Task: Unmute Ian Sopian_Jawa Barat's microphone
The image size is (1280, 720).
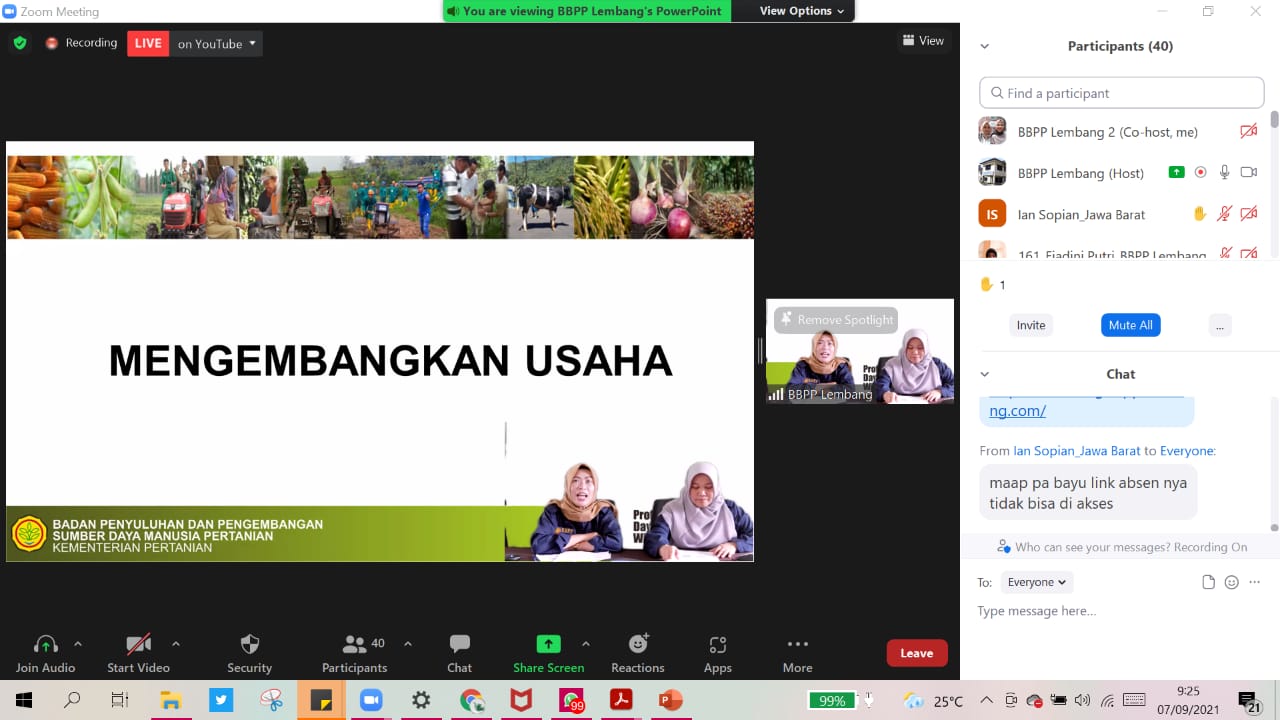Action: pyautogui.click(x=1224, y=214)
